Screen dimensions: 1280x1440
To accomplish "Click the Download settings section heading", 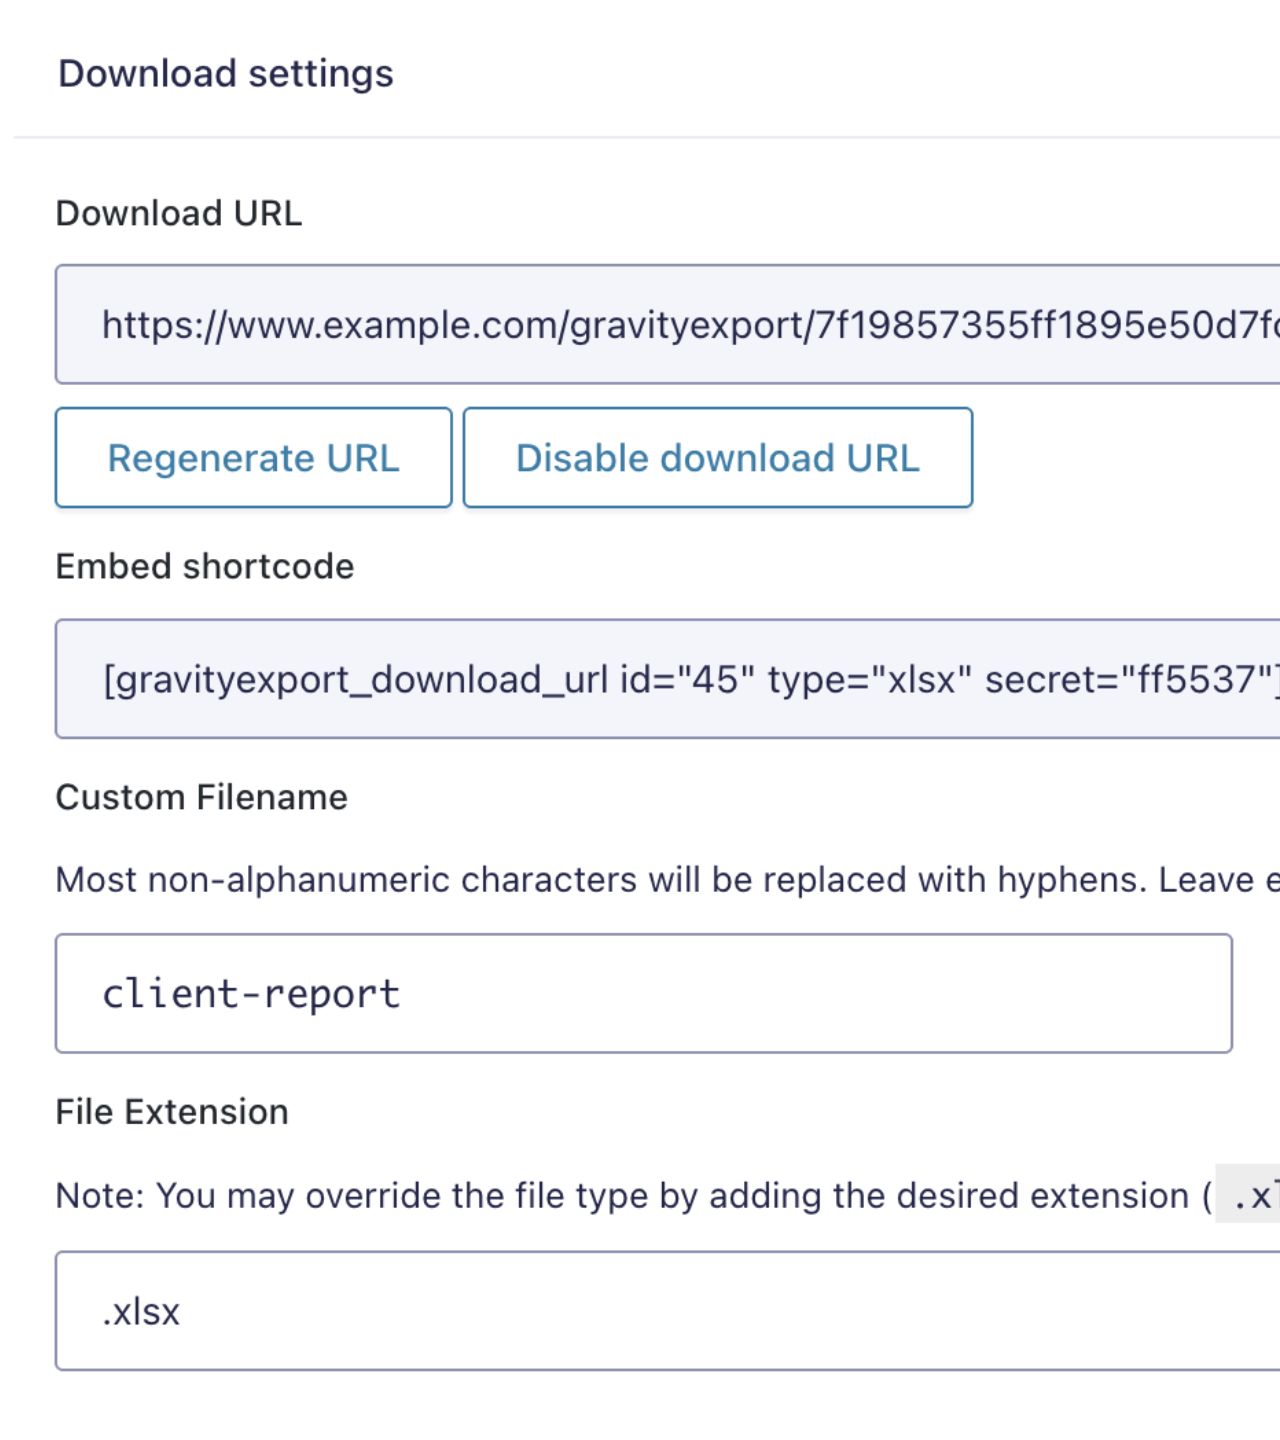I will (x=226, y=73).
